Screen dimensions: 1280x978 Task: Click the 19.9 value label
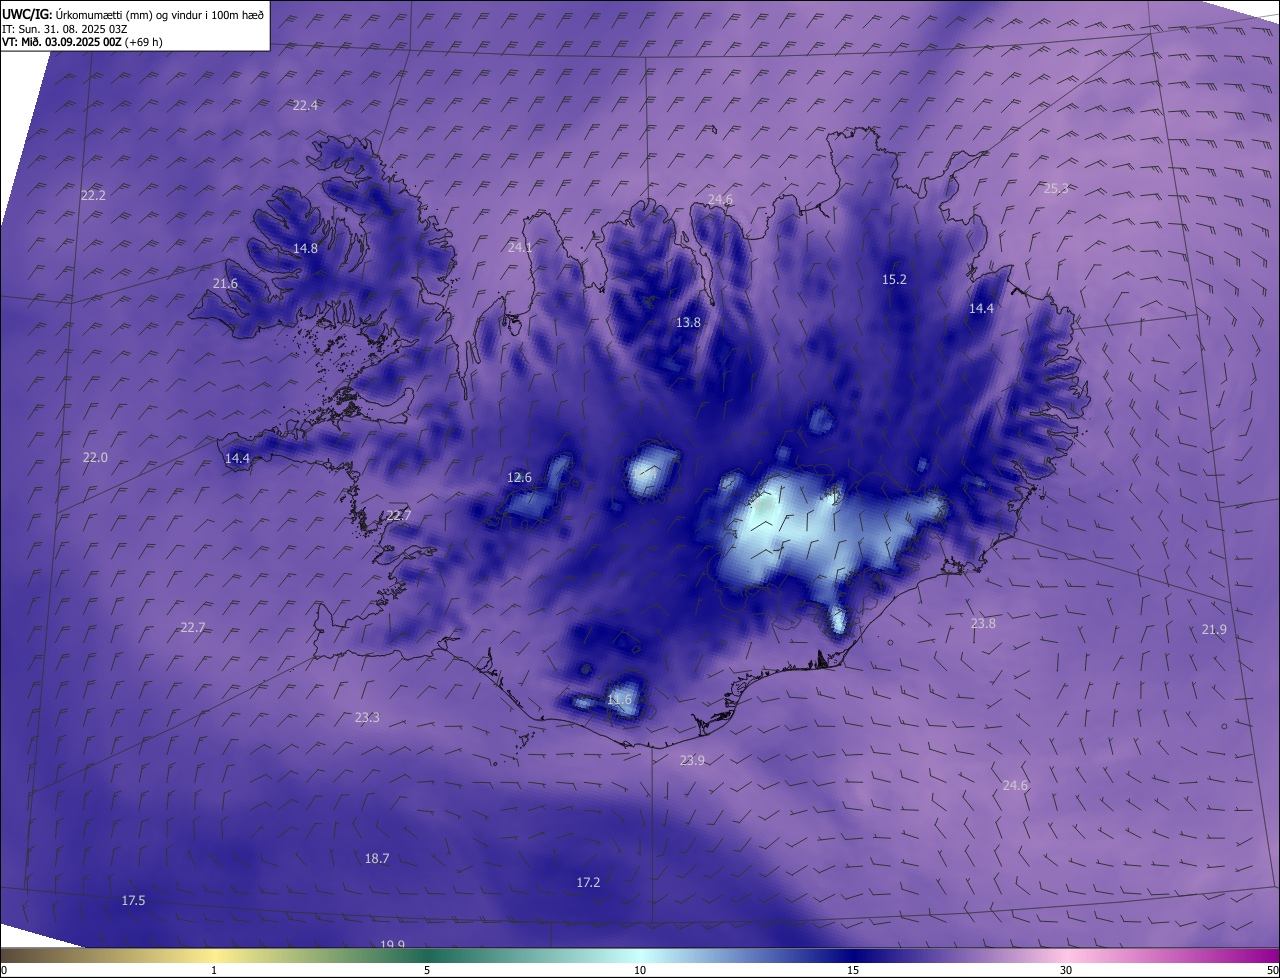[x=392, y=944]
